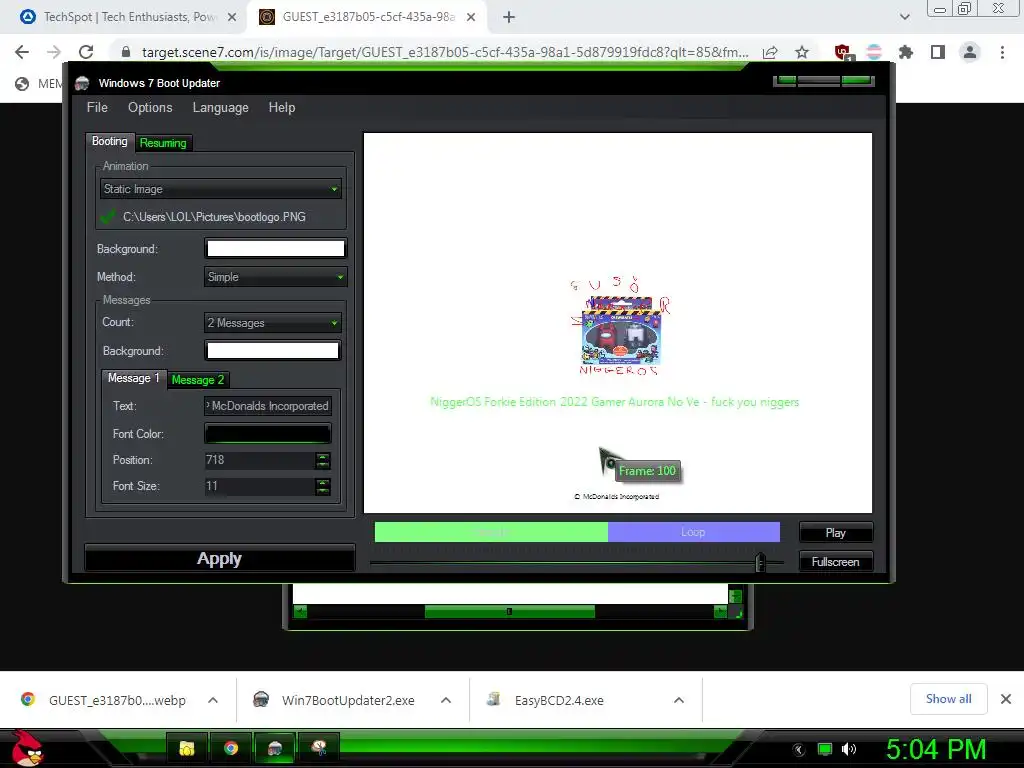Screen dimensions: 1024x768
Task: Open the Options menu
Action: [x=150, y=108]
